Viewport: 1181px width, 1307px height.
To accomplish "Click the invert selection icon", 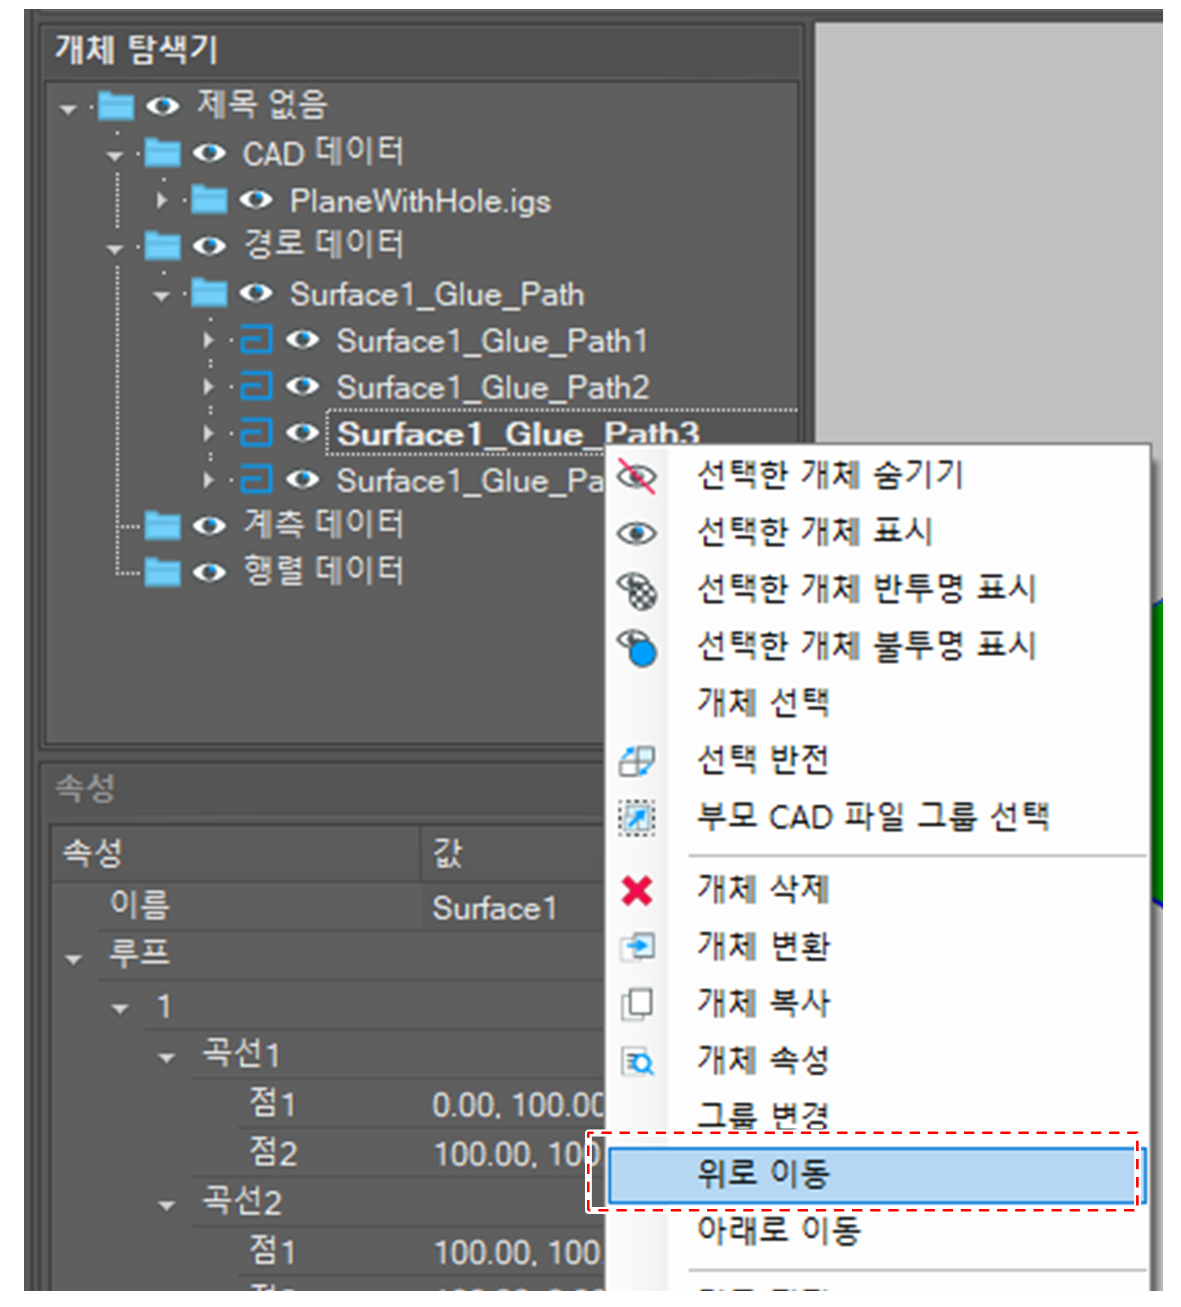I will point(637,761).
